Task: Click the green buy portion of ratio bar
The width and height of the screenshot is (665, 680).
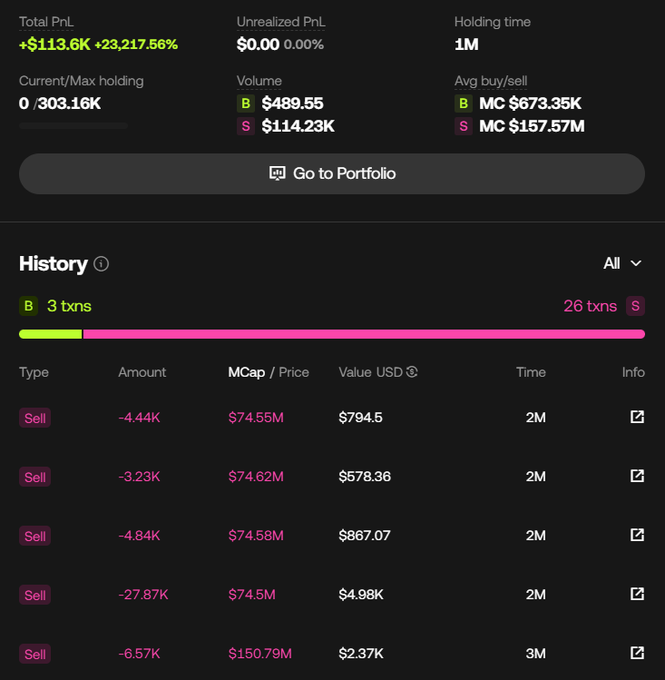Action: tap(50, 334)
